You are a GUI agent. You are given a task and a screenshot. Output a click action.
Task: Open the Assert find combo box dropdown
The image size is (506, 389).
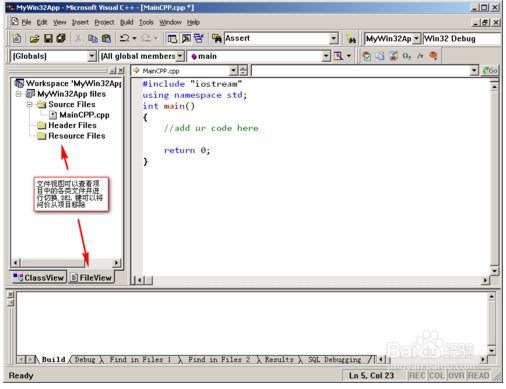[334, 39]
